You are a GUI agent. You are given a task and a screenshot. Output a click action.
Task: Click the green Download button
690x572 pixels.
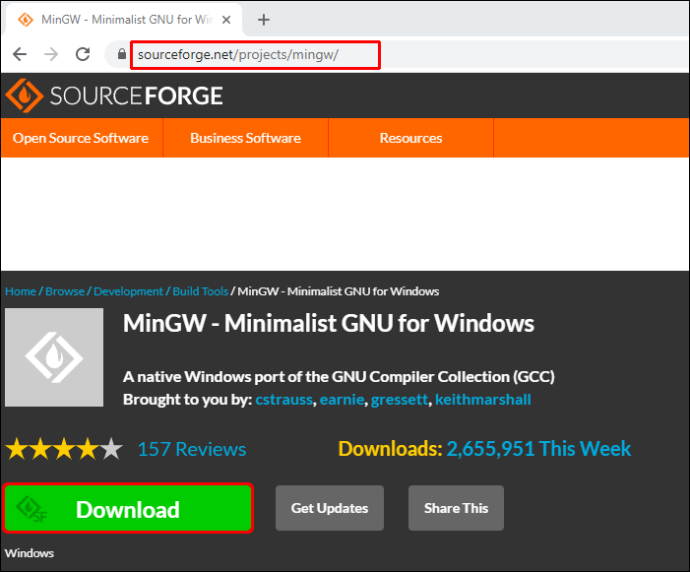tap(128, 508)
